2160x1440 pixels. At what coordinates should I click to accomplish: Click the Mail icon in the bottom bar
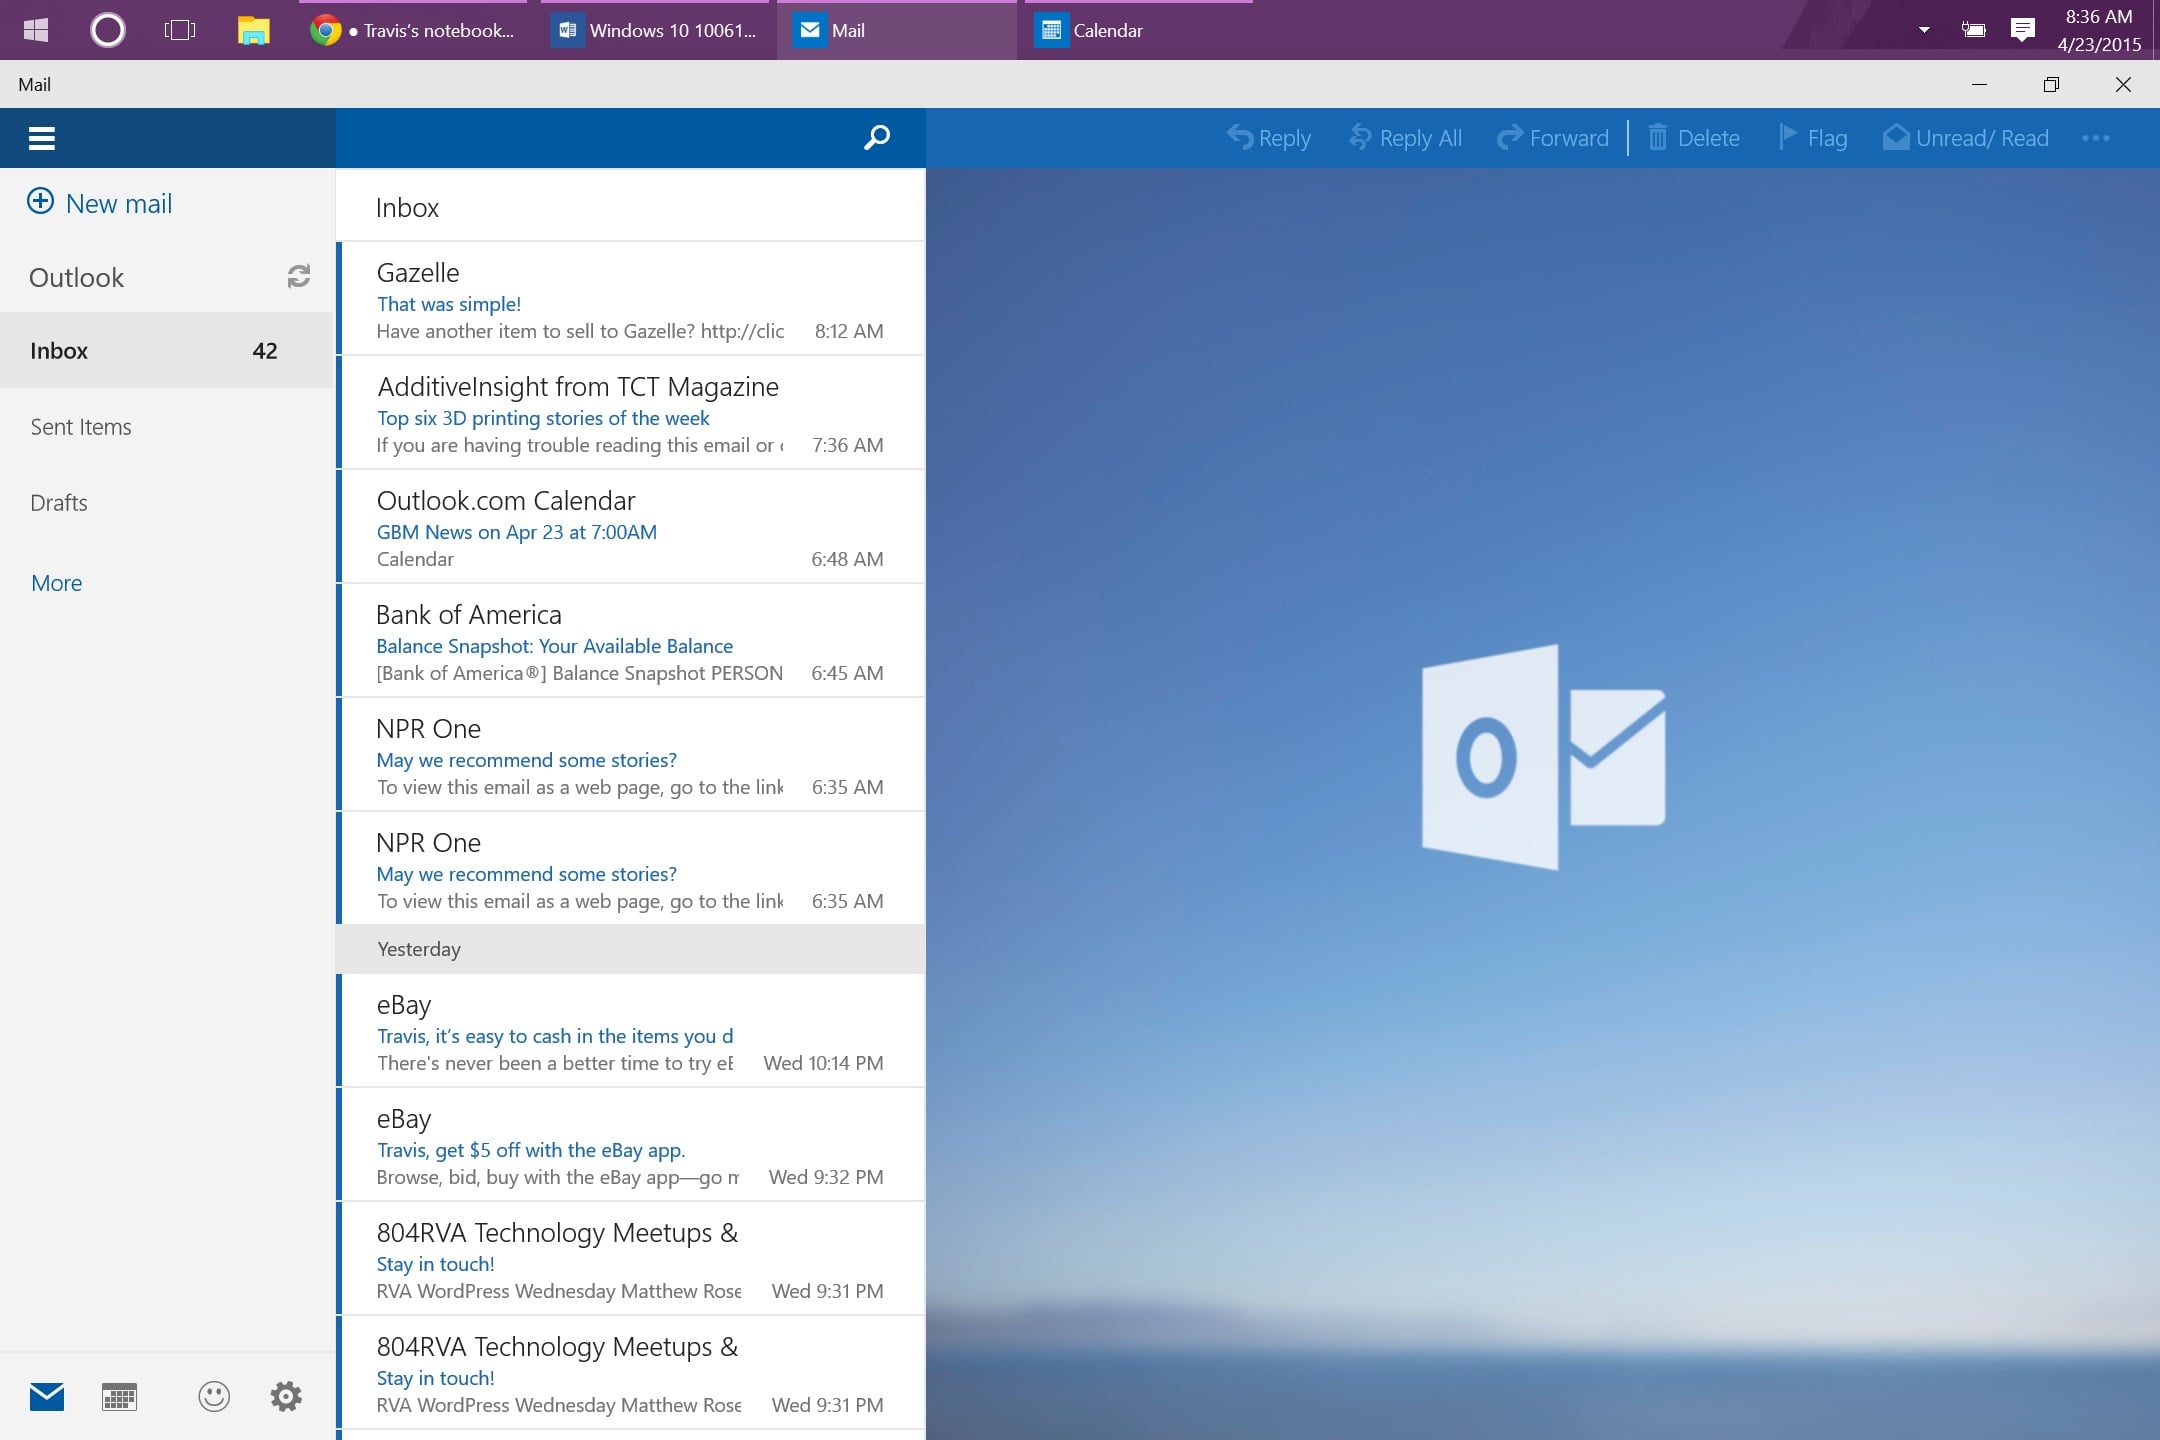(x=47, y=1396)
